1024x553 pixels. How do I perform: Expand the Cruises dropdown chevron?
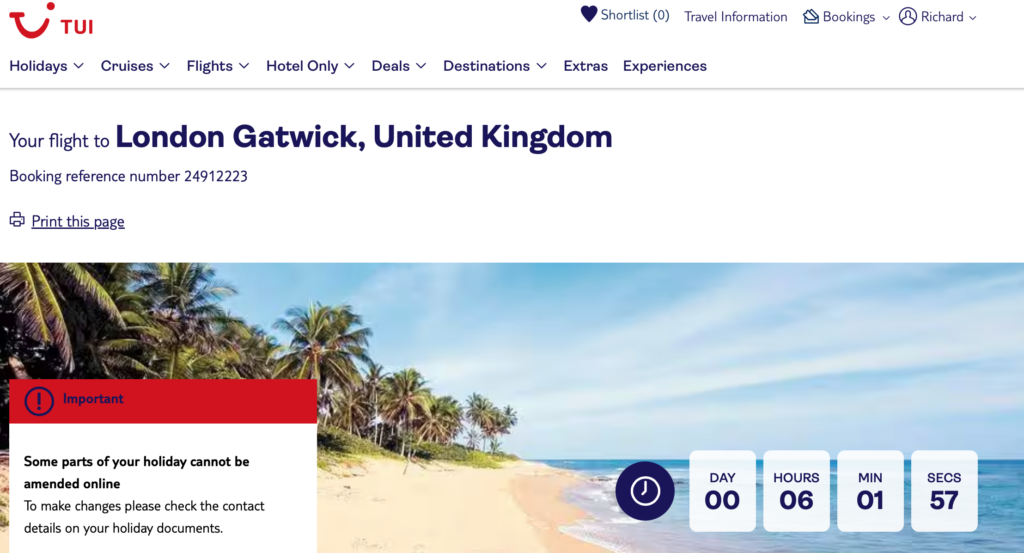[165, 66]
